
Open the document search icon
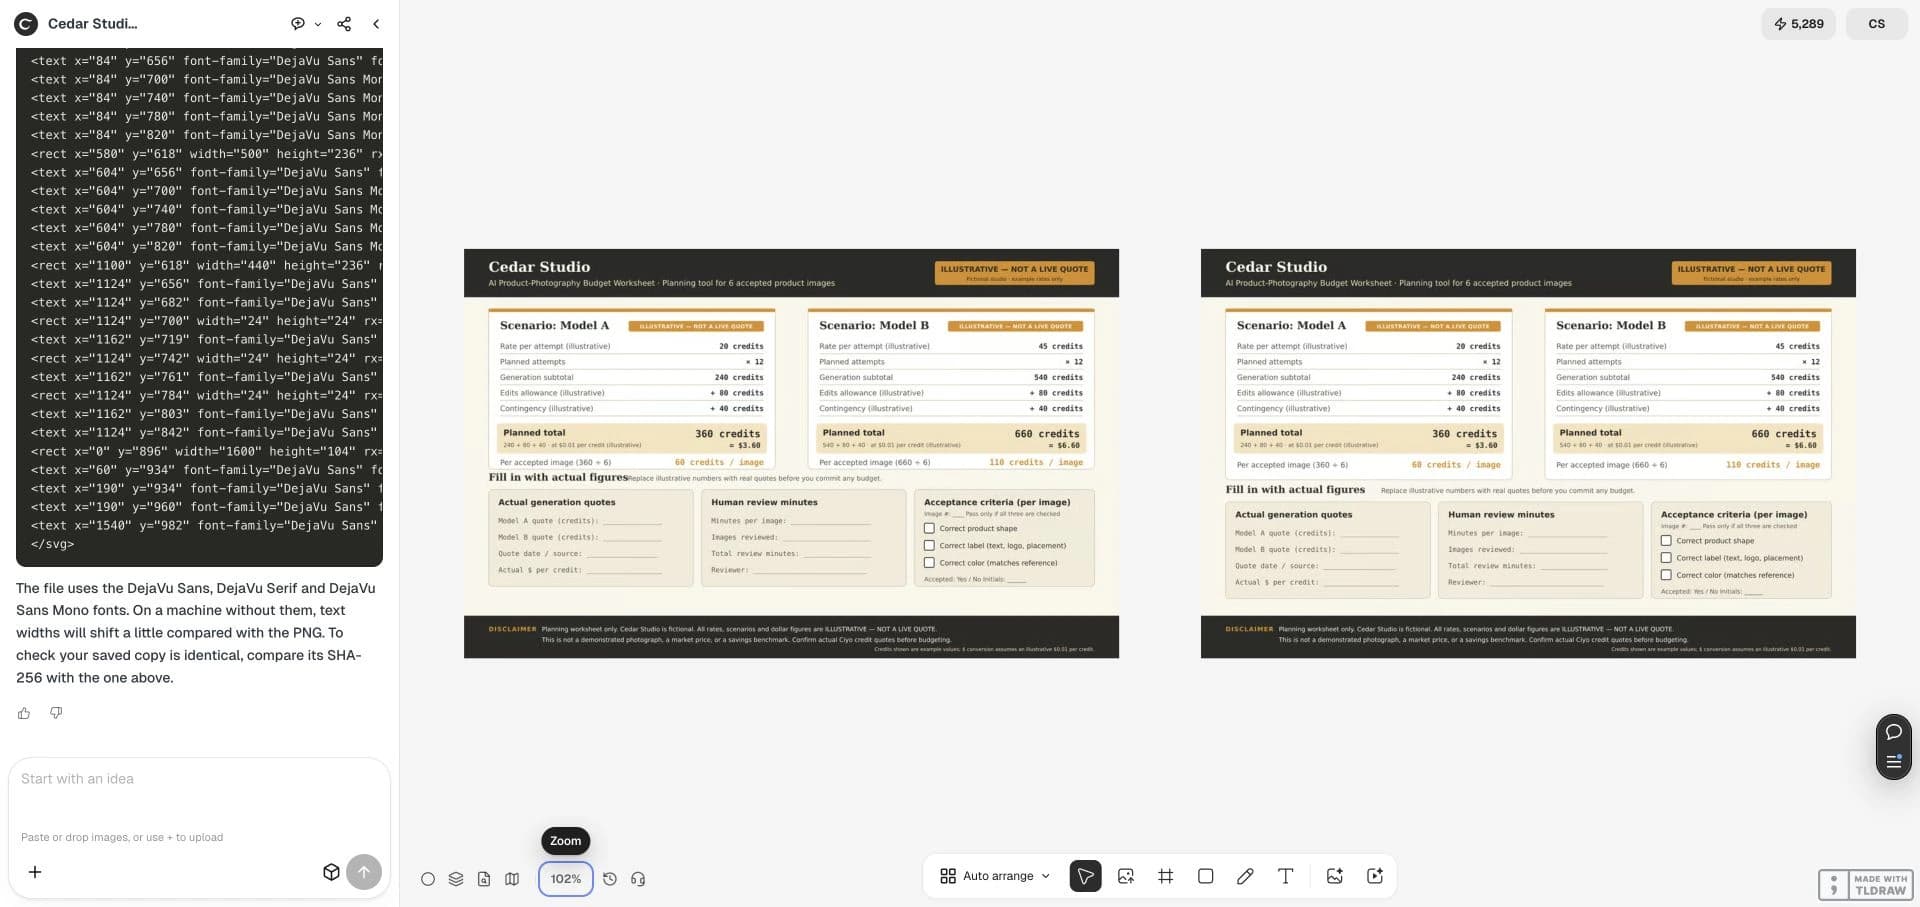(x=484, y=879)
